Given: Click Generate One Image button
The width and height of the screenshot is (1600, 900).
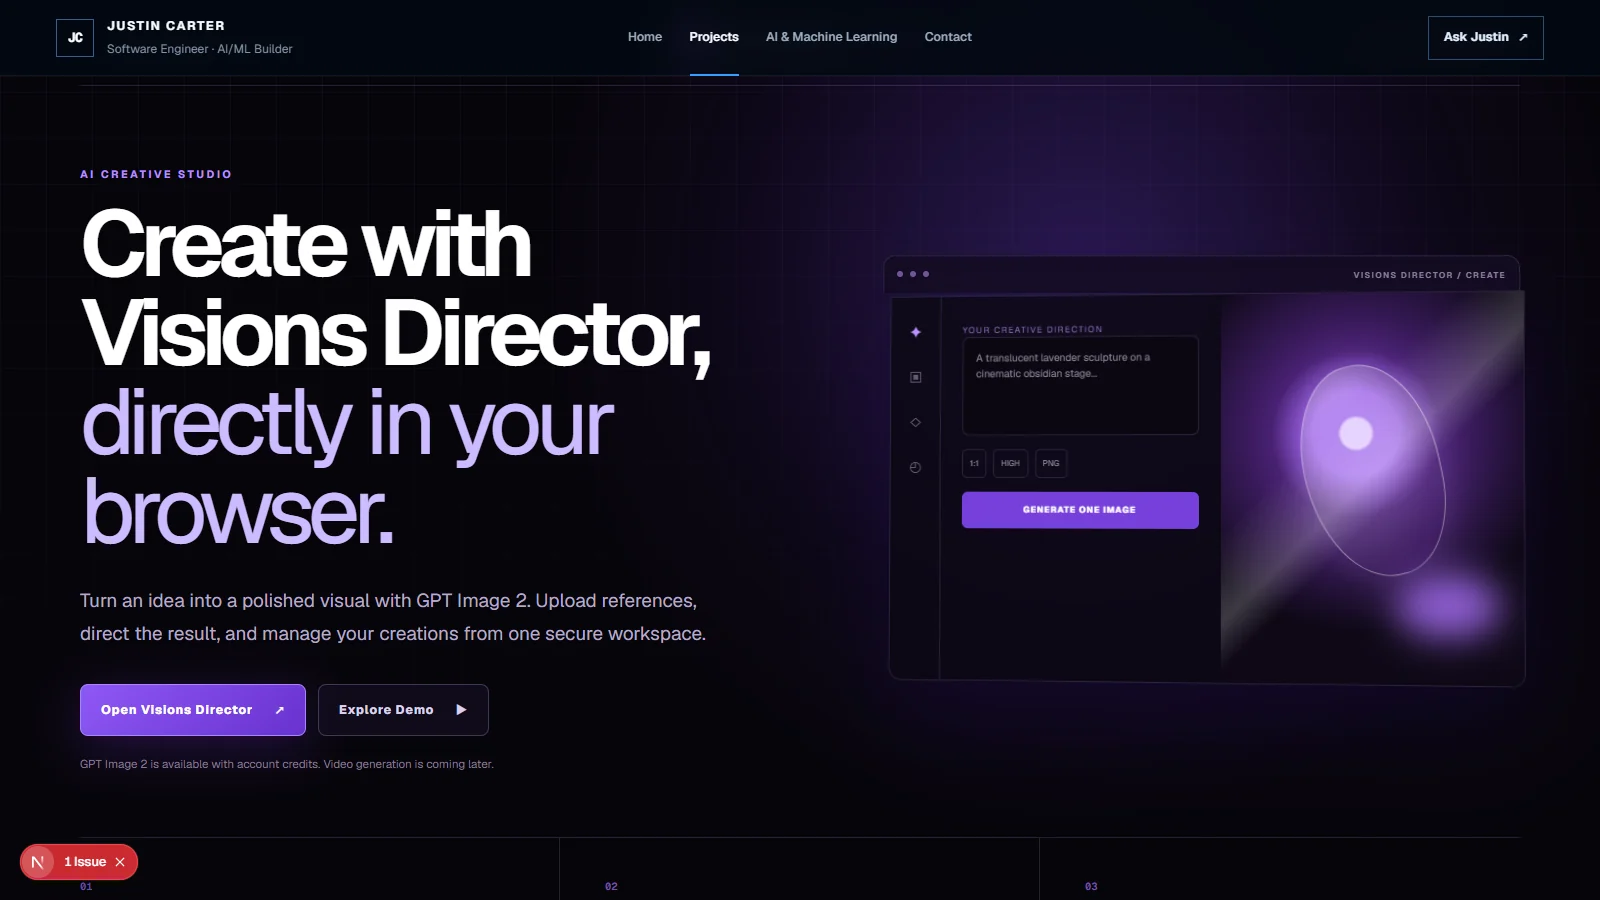Looking at the screenshot, I should (x=1080, y=510).
